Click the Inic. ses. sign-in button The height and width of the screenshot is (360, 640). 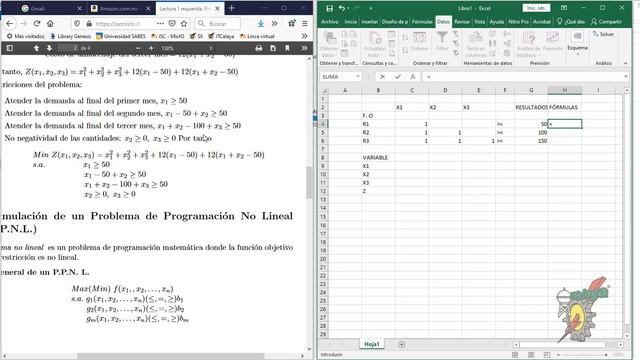point(536,8)
